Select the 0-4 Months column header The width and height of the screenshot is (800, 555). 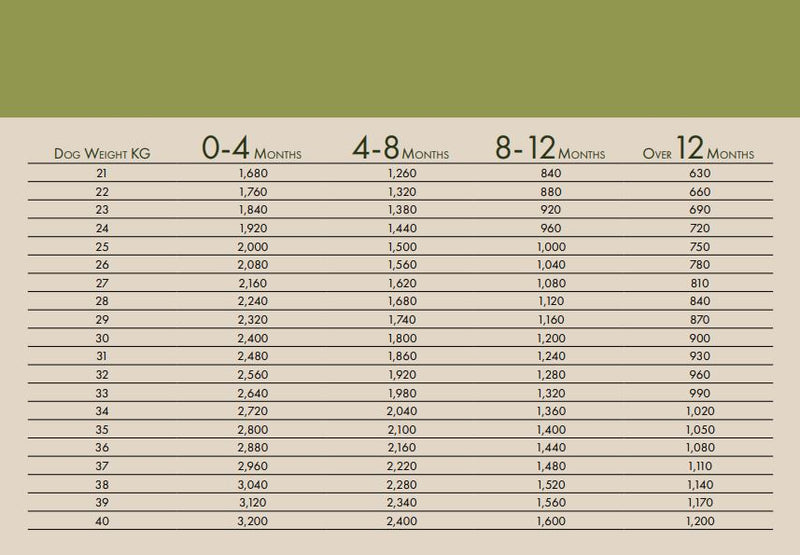coord(252,150)
